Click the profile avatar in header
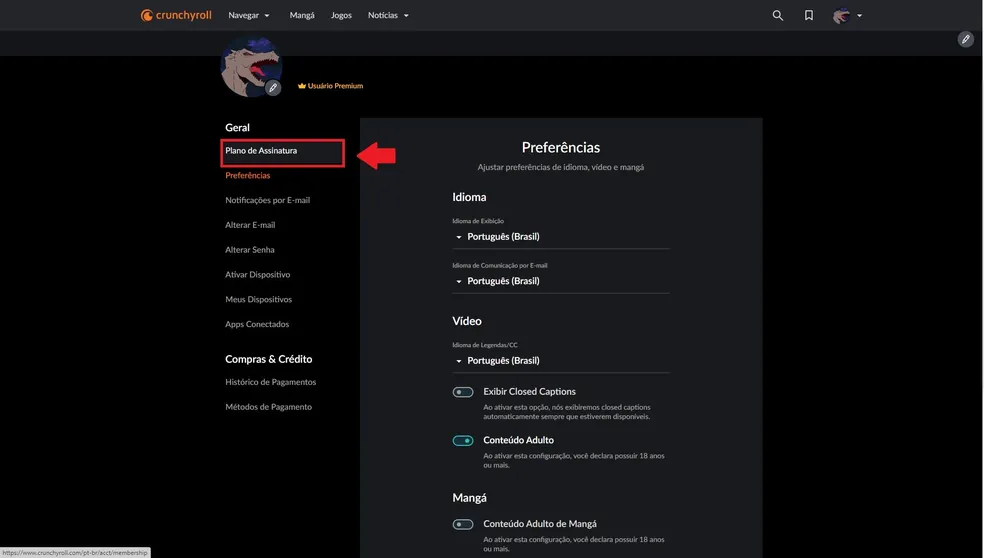 (842, 16)
